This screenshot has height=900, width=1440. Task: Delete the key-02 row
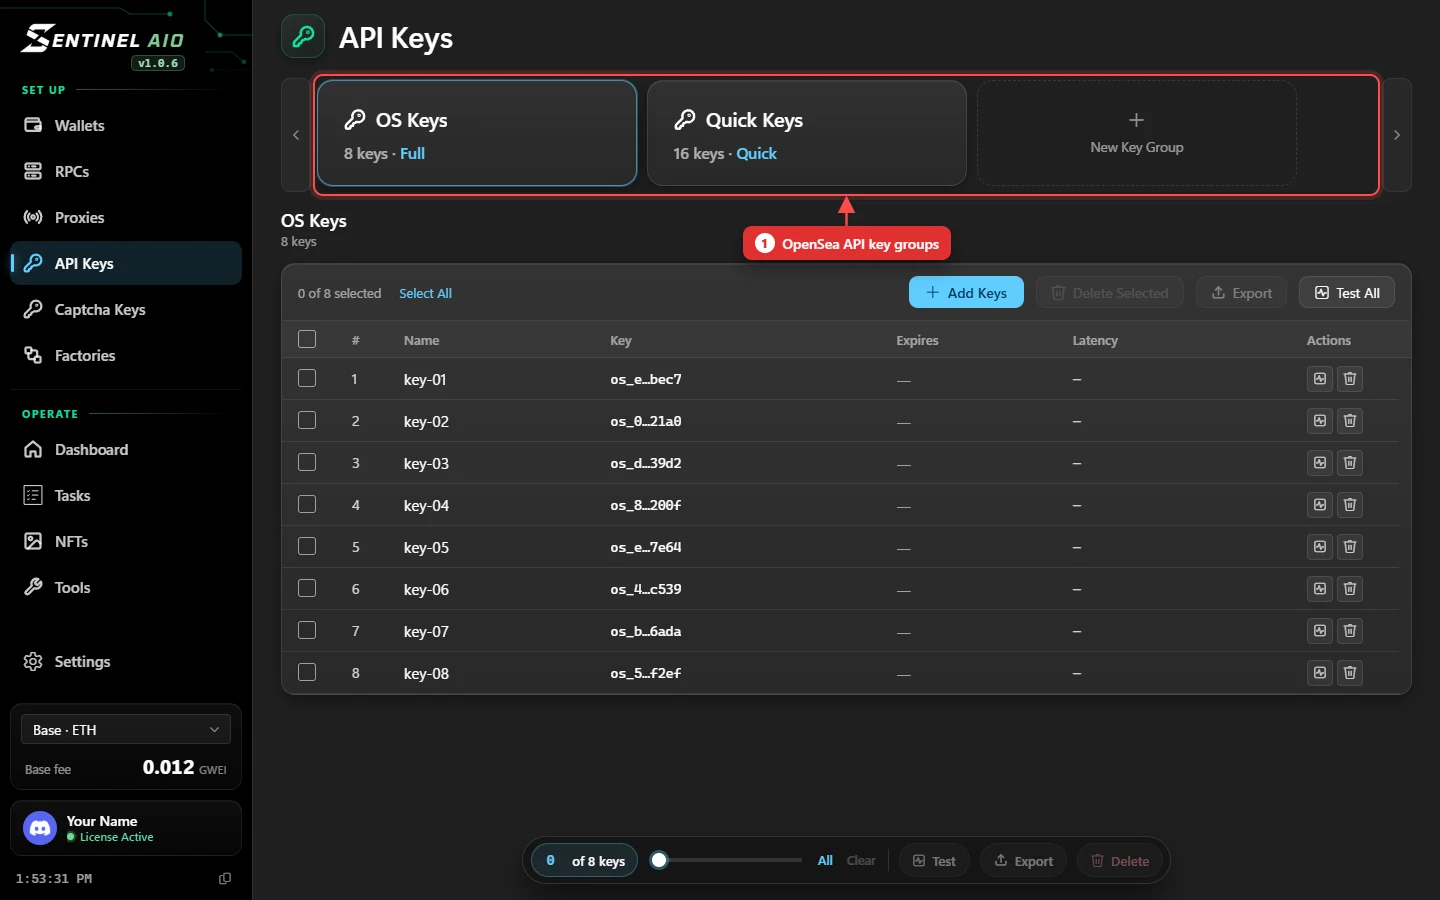tap(1350, 421)
